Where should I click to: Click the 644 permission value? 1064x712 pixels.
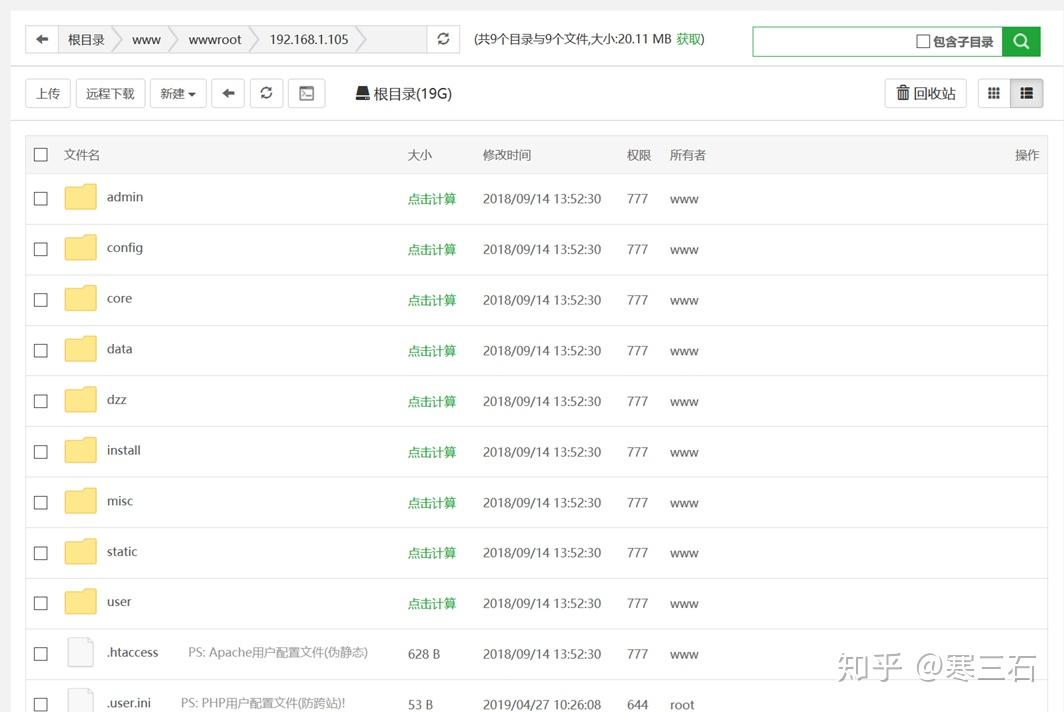point(637,705)
